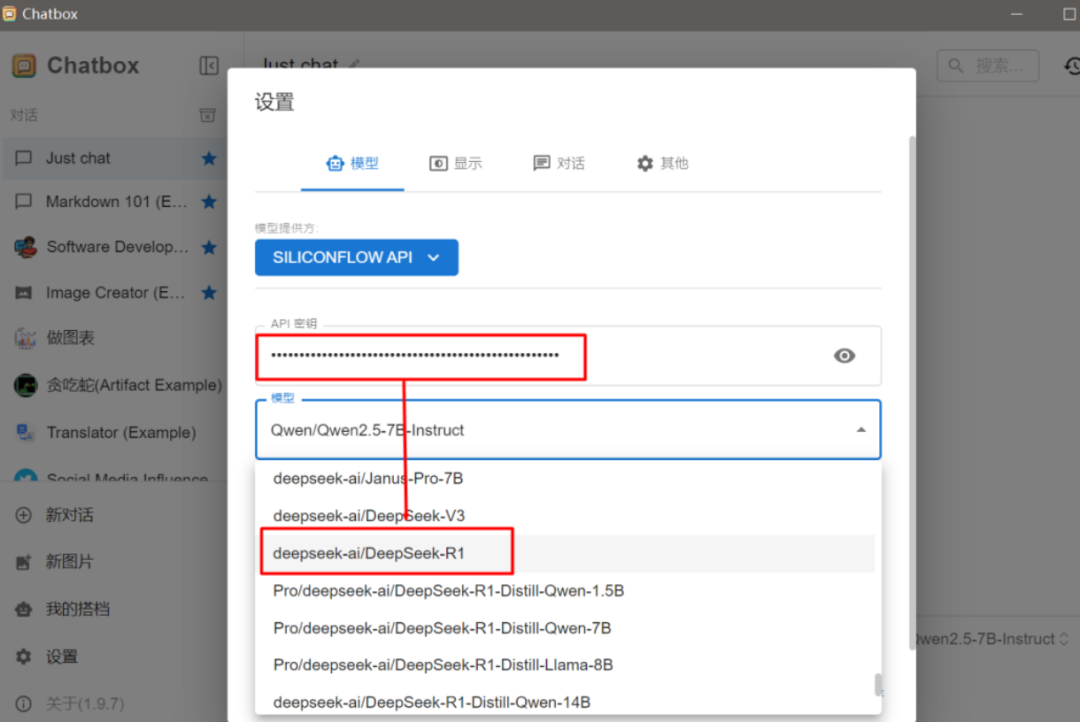
Task: Click the Translator avatar icon
Action: (x=25, y=433)
